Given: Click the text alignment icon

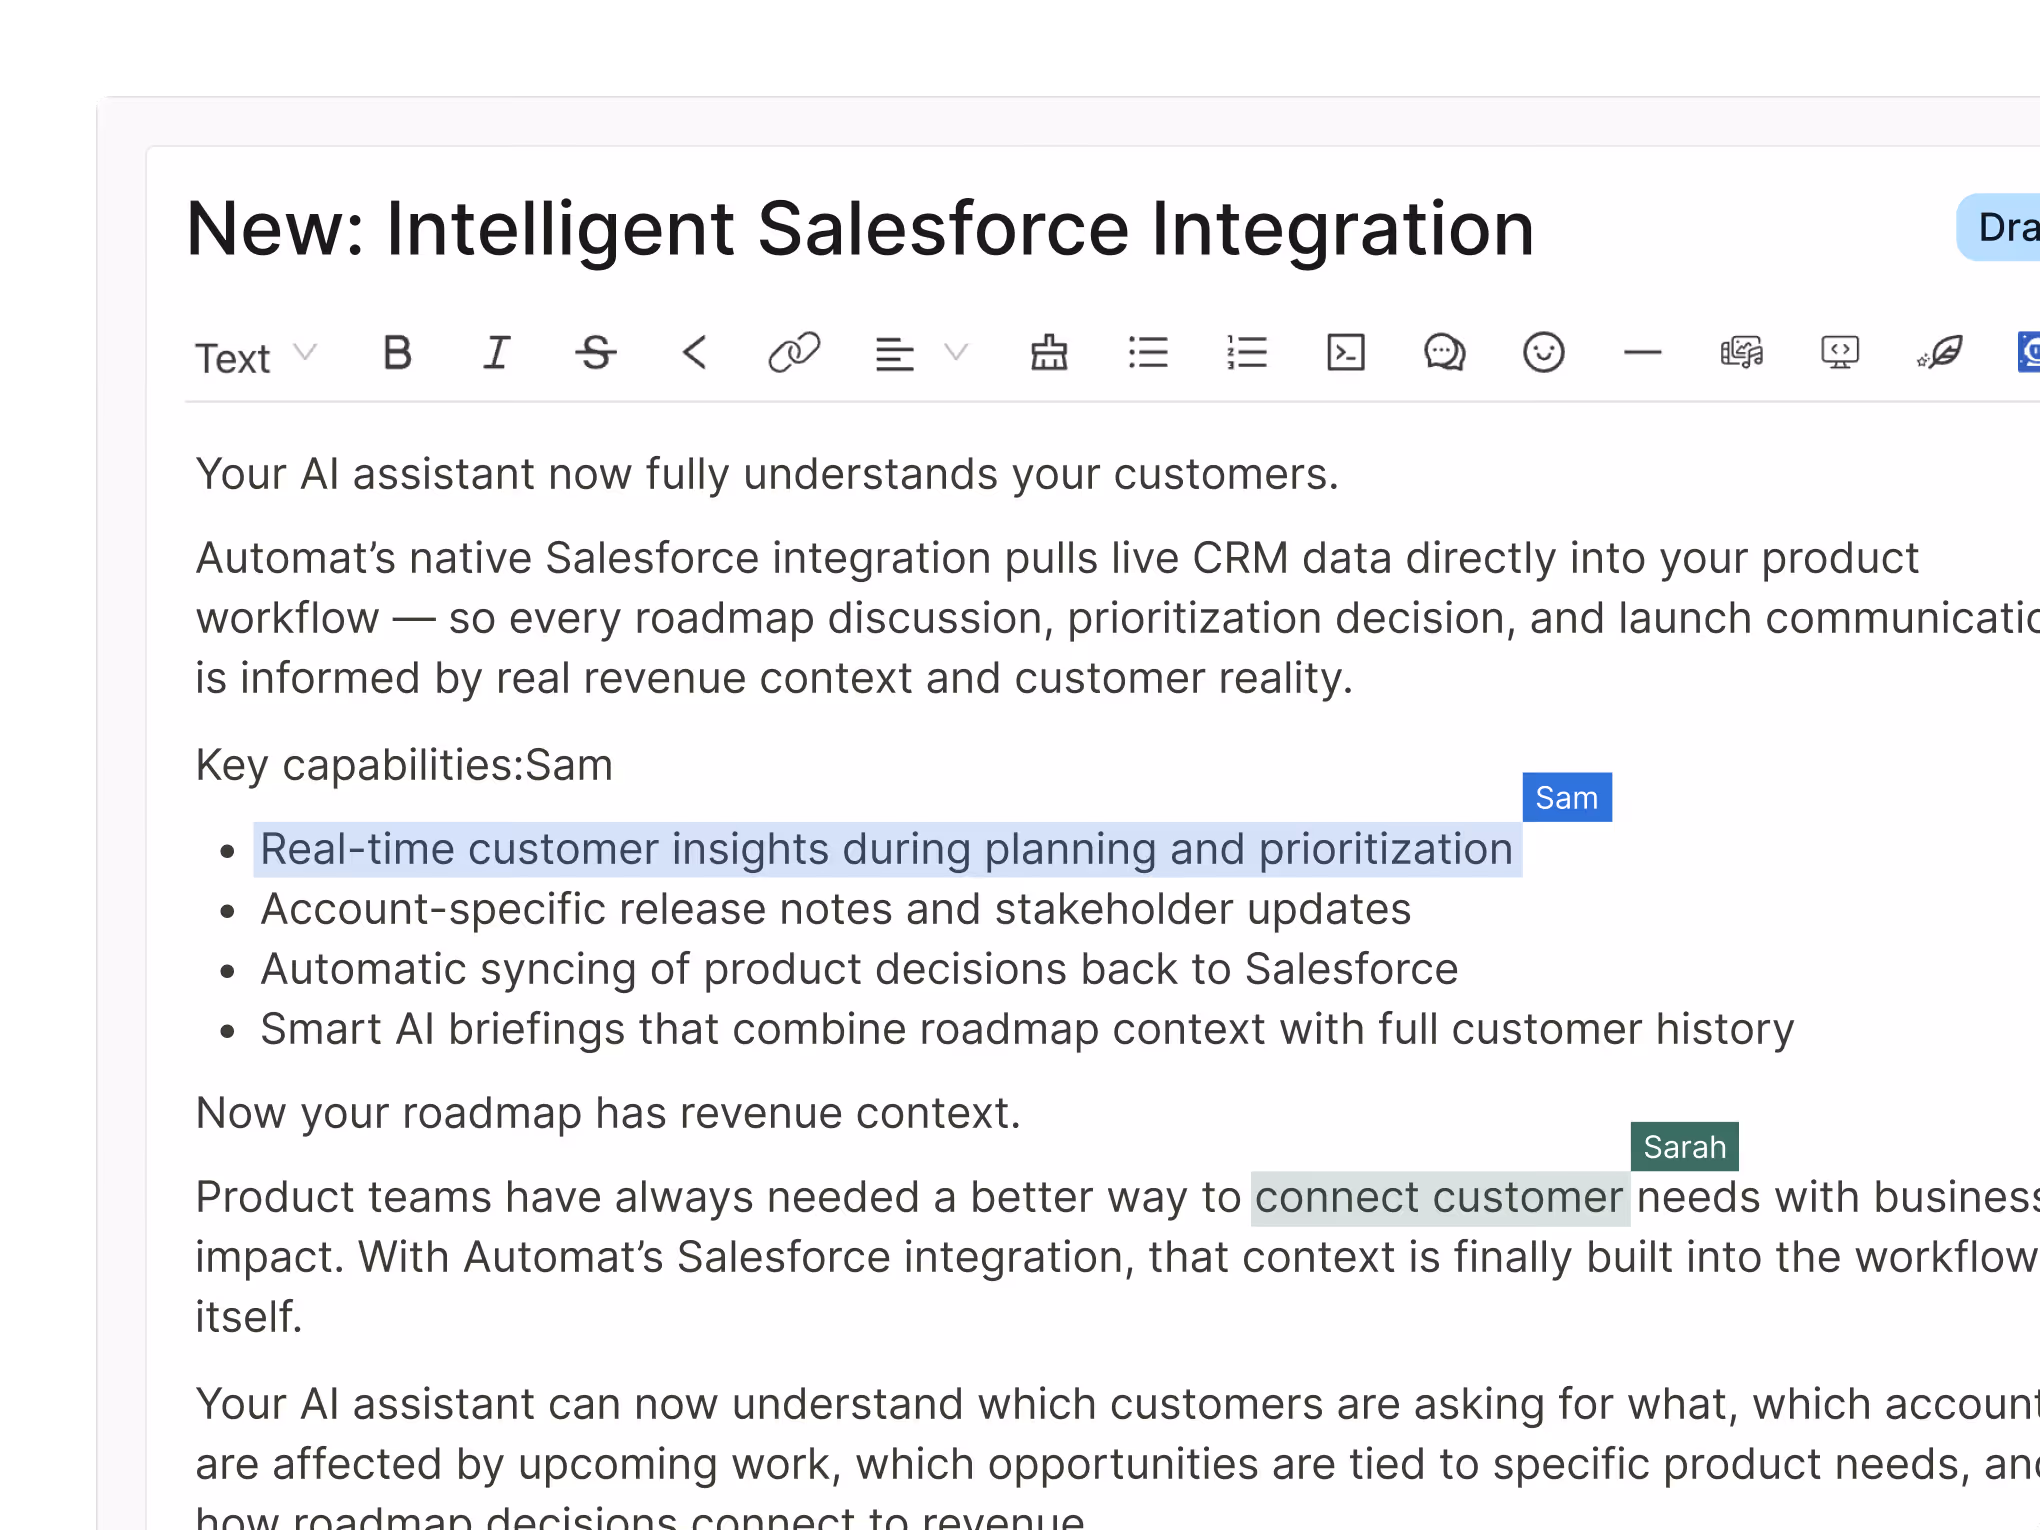Looking at the screenshot, I should click(894, 353).
